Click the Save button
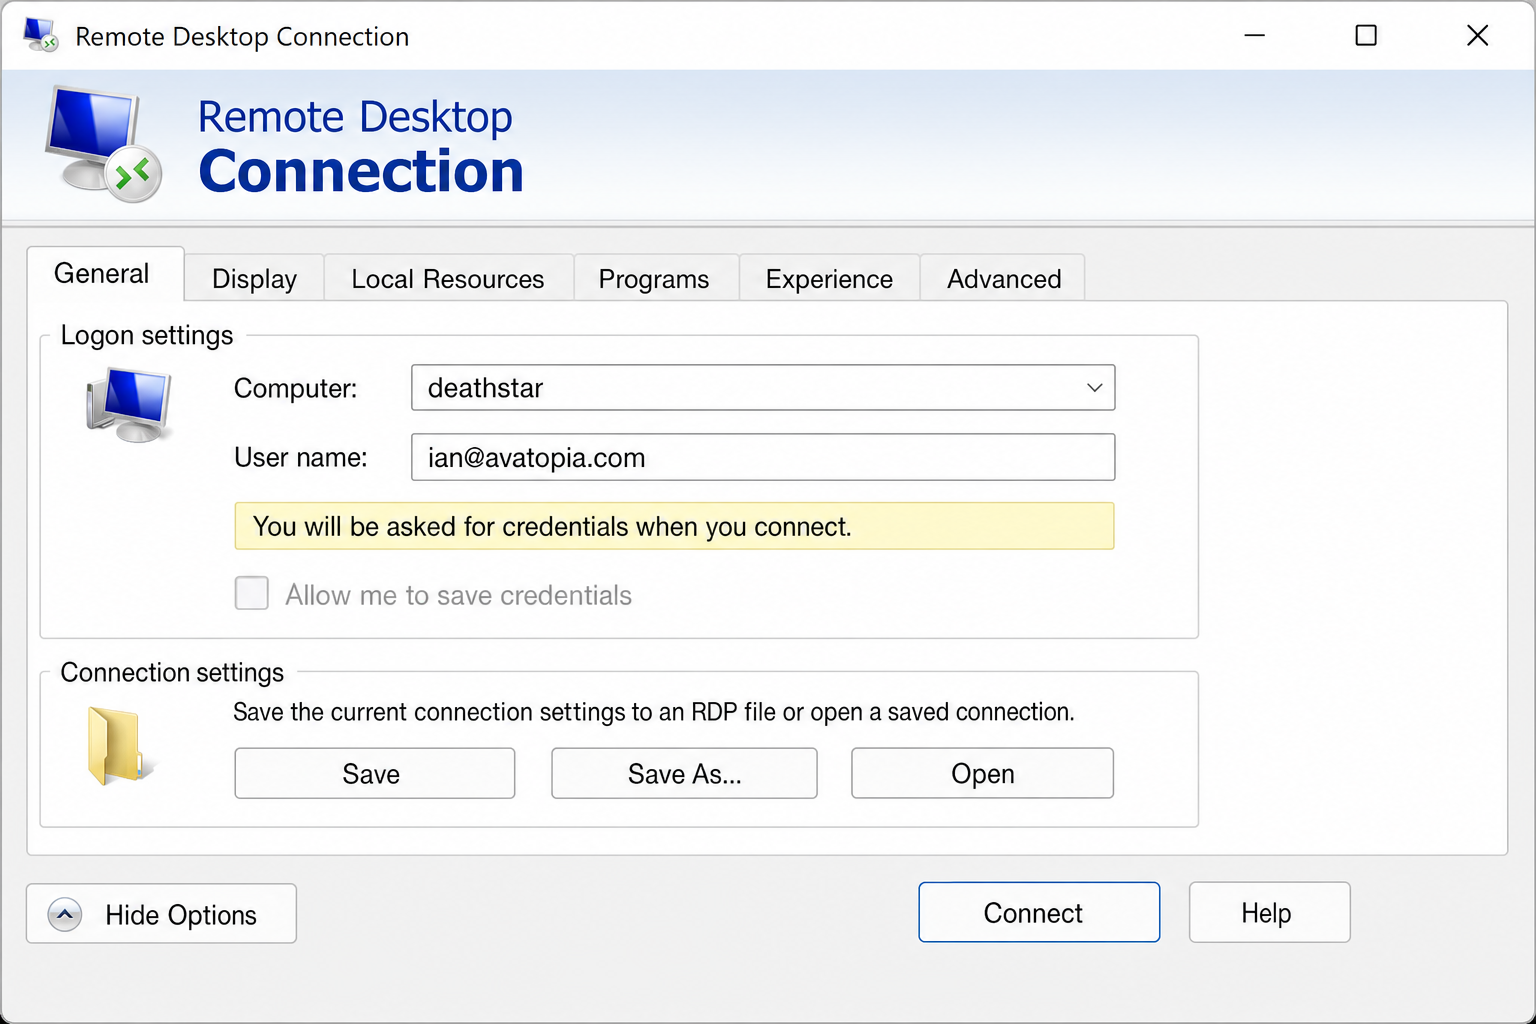 pyautogui.click(x=375, y=773)
